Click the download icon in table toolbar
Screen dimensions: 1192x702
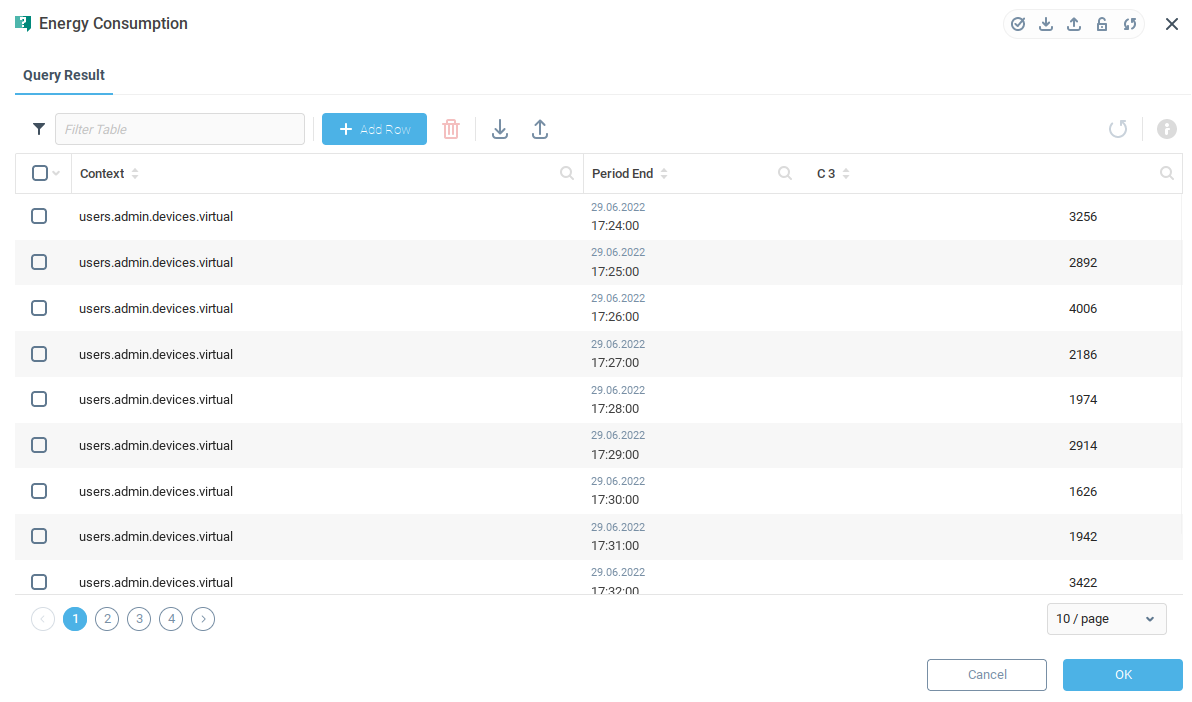pos(500,129)
